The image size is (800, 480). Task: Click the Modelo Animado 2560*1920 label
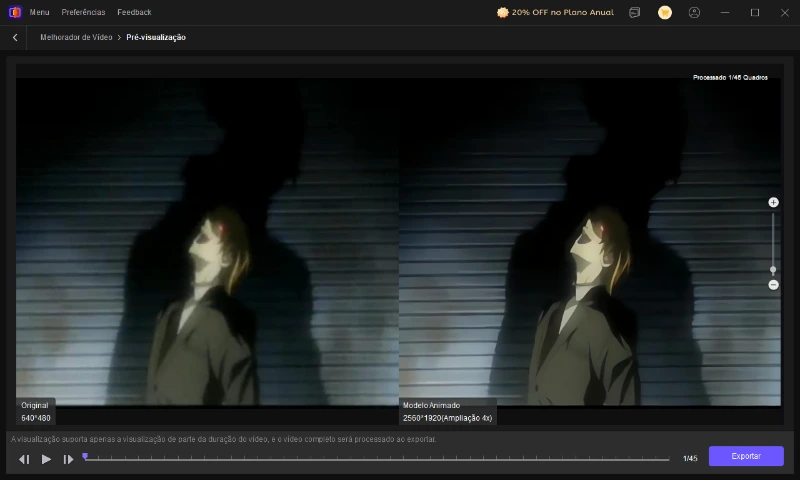click(x=447, y=412)
